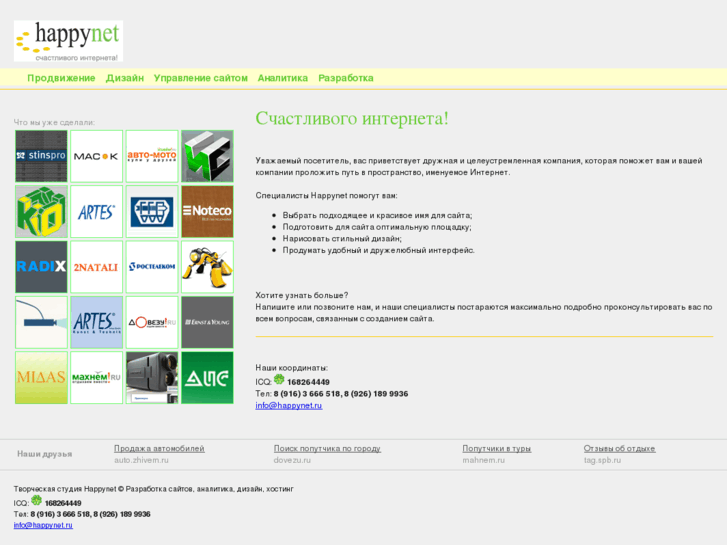This screenshot has height=545, width=727.
Task: Open the blue syringe device tile
Action: pyautogui.click(x=41, y=322)
